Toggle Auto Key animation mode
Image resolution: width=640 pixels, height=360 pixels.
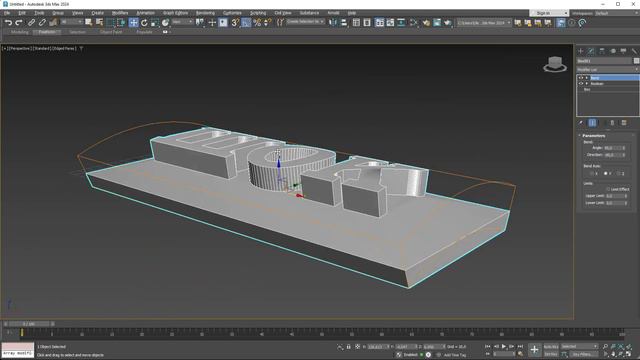tap(551, 347)
